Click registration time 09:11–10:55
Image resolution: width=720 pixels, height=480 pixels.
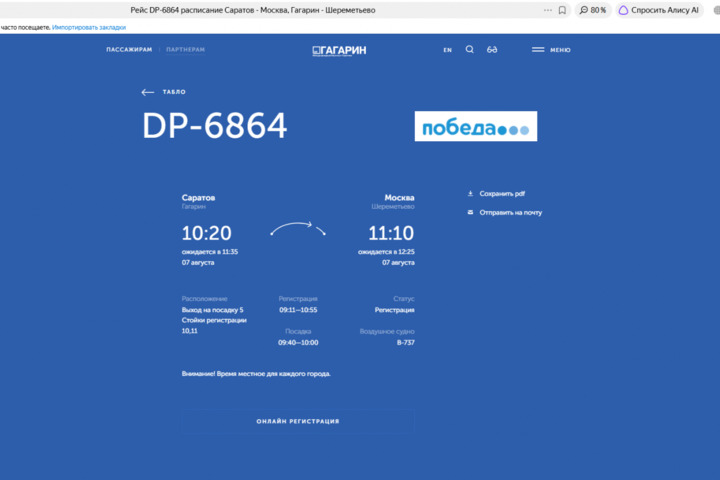(298, 310)
